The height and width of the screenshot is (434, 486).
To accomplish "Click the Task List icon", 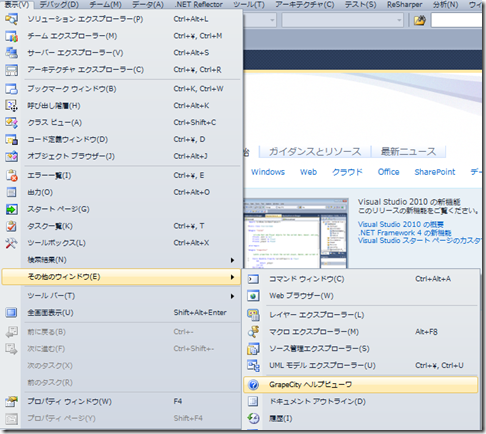I will pos(11,226).
